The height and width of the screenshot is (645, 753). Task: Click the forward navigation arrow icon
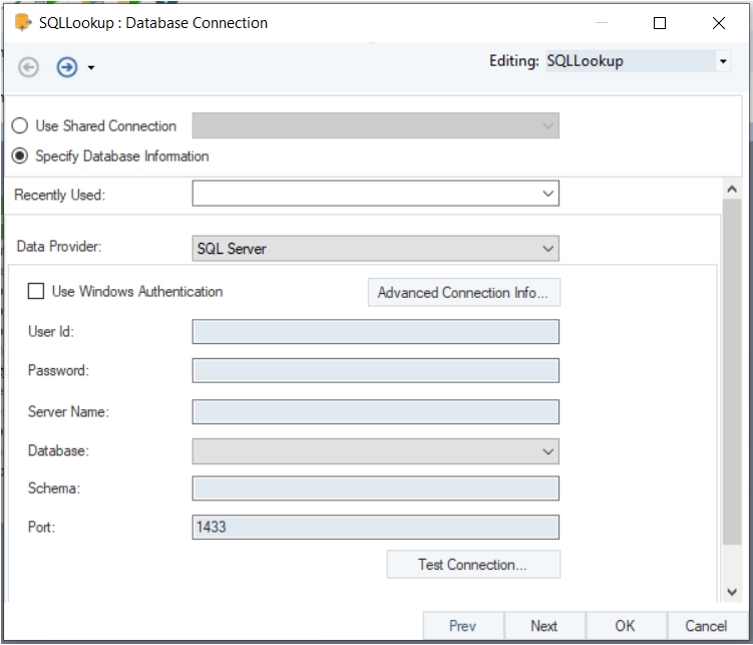tap(67, 67)
